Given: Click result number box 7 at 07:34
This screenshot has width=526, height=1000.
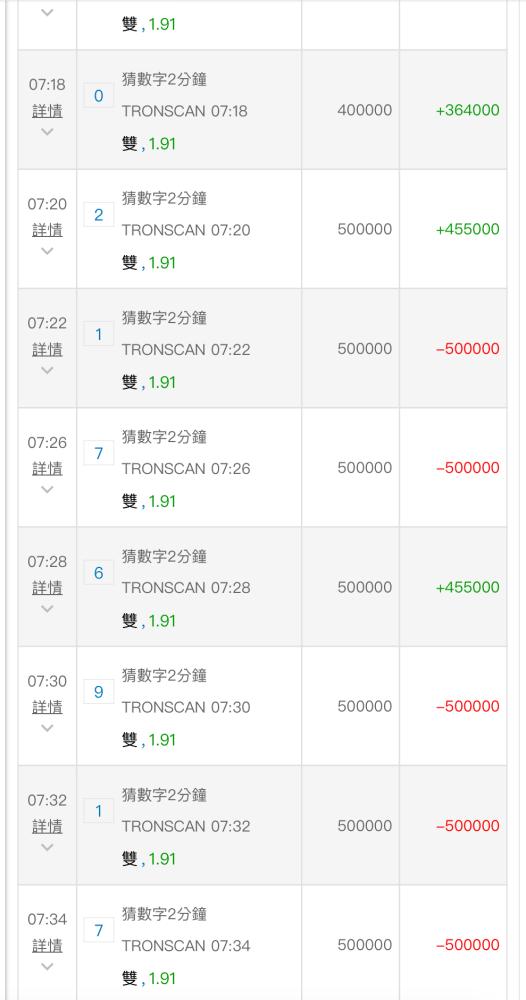Looking at the screenshot, I should click(99, 930).
